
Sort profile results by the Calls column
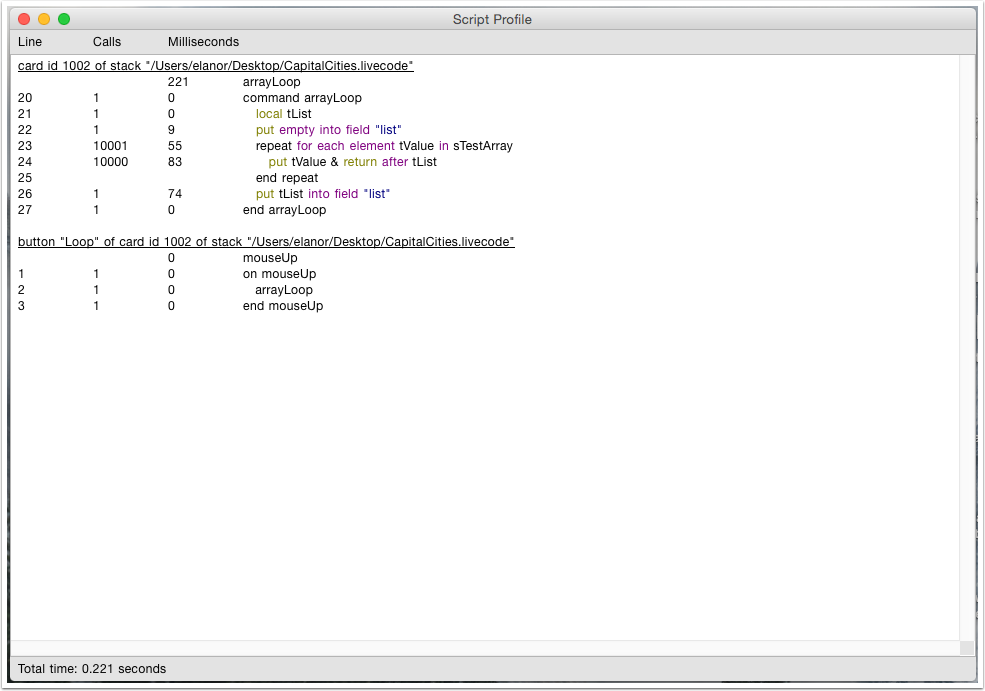pyautogui.click(x=106, y=41)
